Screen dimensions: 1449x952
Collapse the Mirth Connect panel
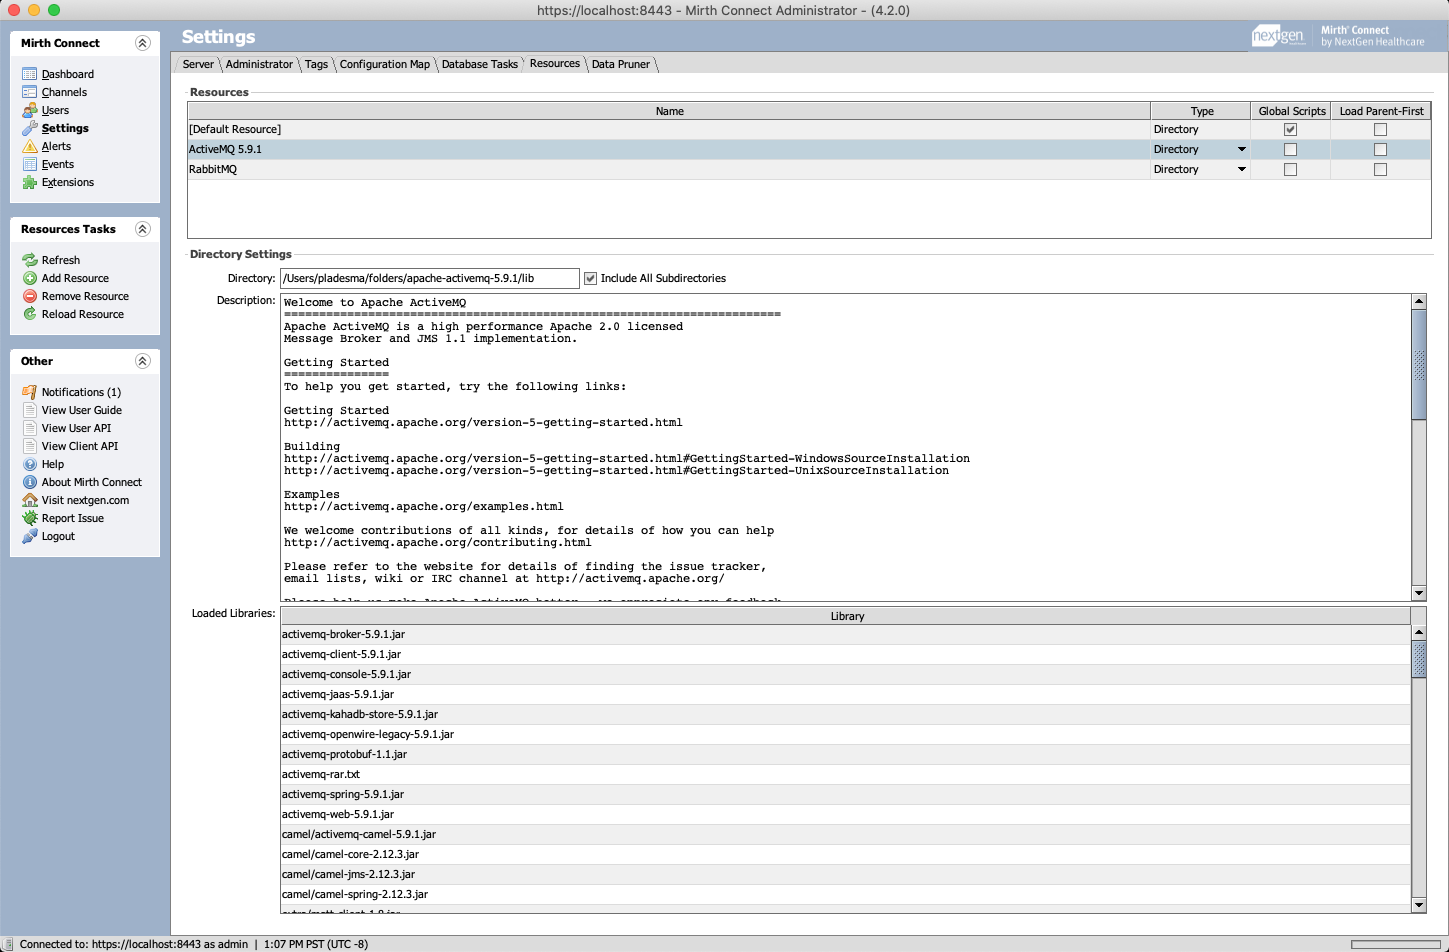click(x=142, y=43)
